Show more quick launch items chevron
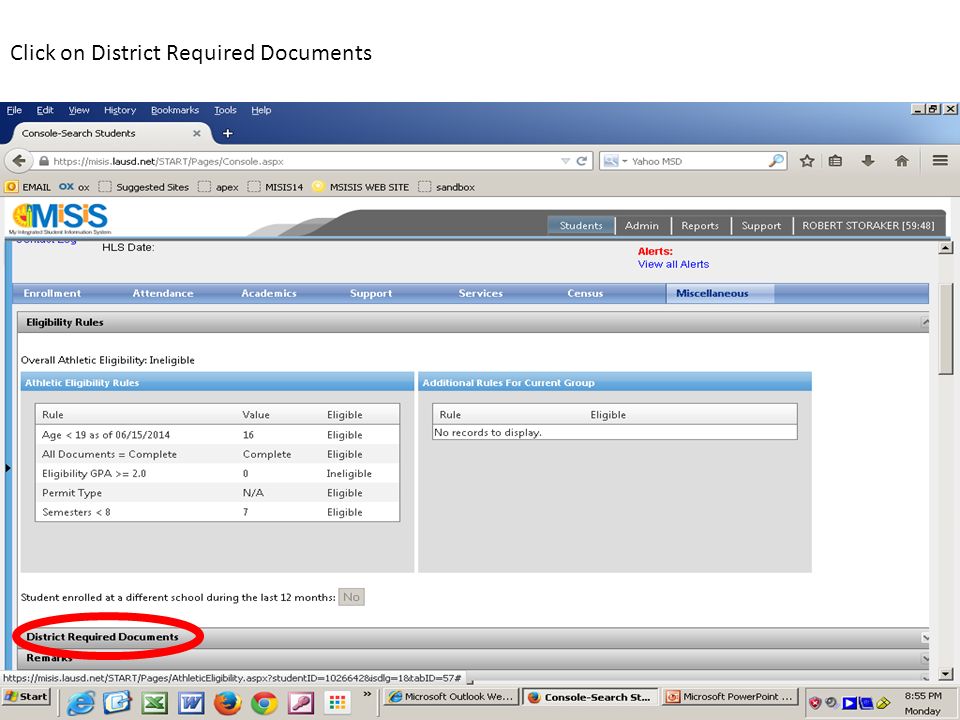Viewport: 960px width, 720px height. (367, 694)
